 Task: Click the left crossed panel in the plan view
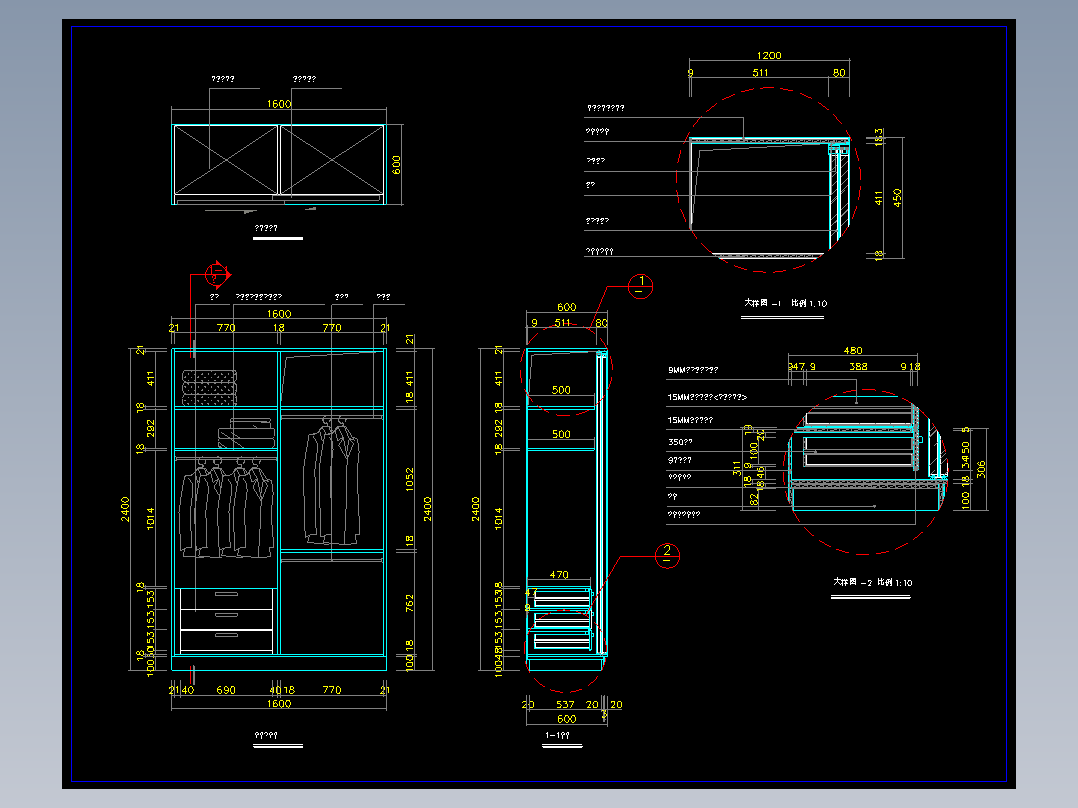pos(226,160)
